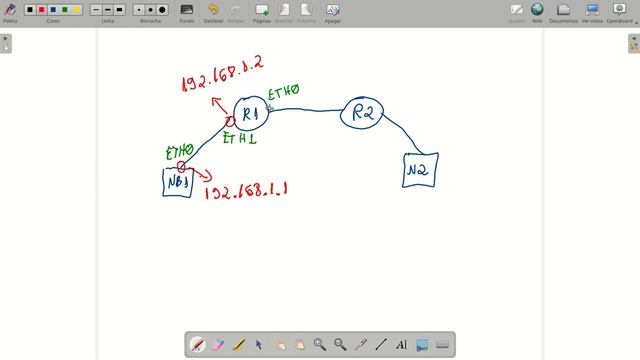Choose the large eraser size
Image resolution: width=640 pixels, height=360 pixels.
pos(162,9)
